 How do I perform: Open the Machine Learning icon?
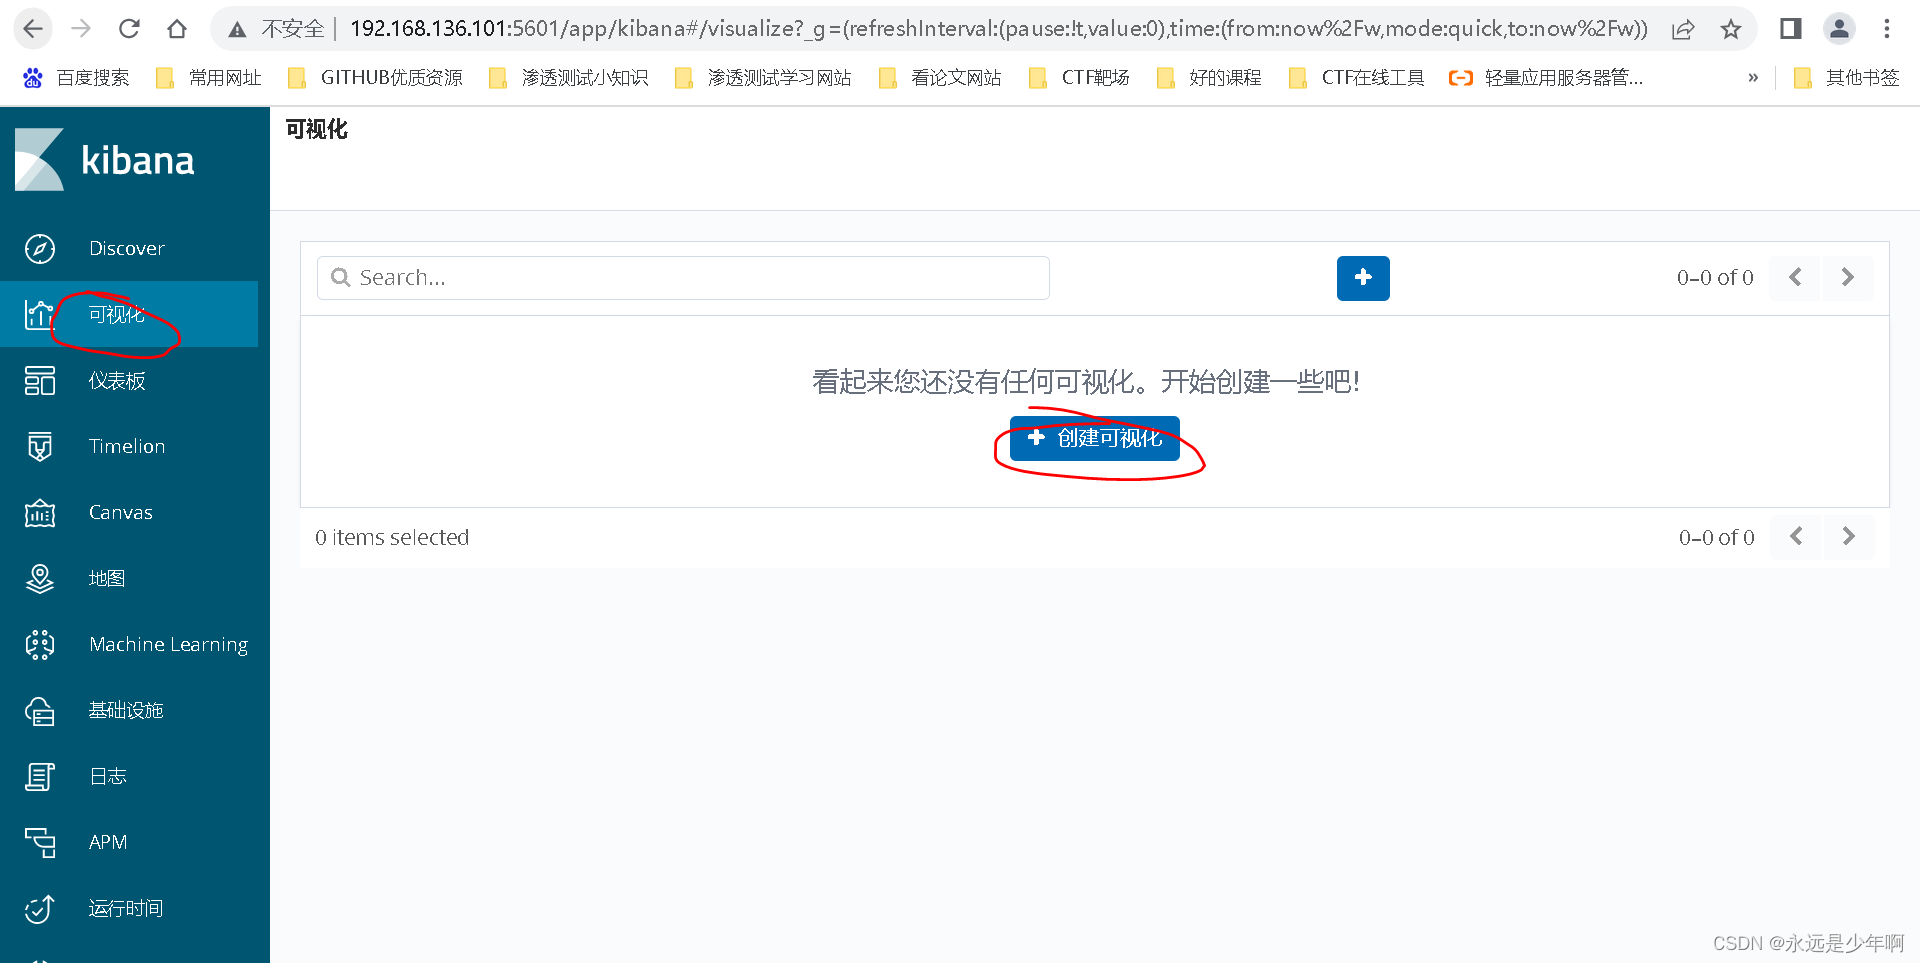[x=40, y=644]
